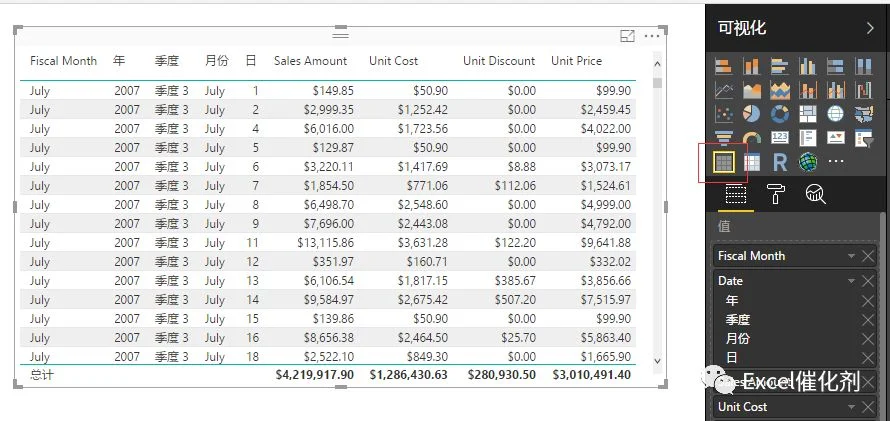Remove 日 level from Date hierarchy
The width and height of the screenshot is (890, 421).
868,358
